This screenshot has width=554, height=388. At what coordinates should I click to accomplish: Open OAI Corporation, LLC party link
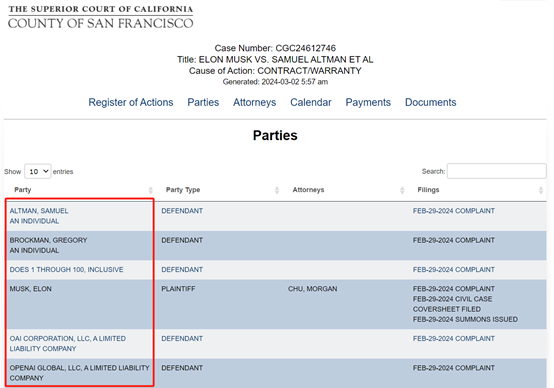67,343
